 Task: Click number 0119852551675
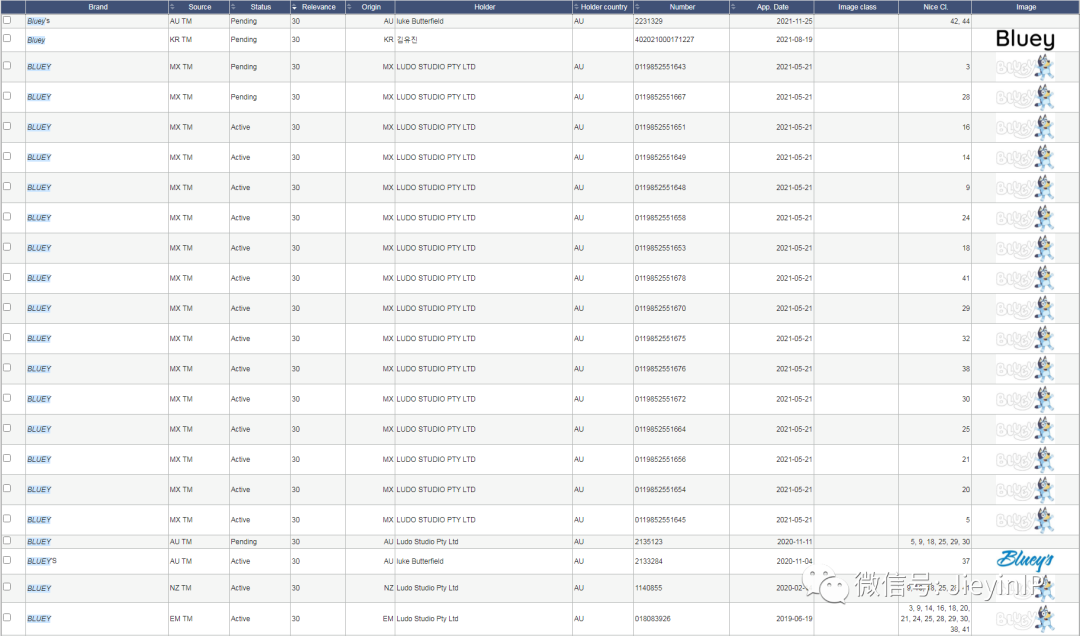tap(661, 339)
